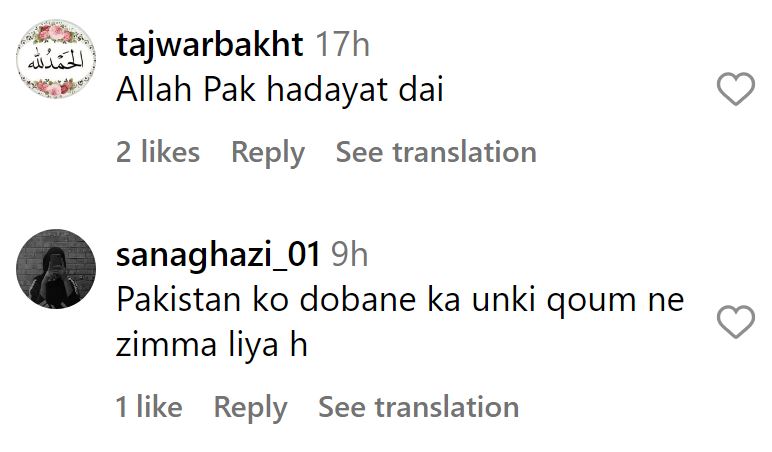Image resolution: width=772 pixels, height=452 pixels.
Task: Like tajwarbakht's comment with the heart icon
Action: (736, 89)
